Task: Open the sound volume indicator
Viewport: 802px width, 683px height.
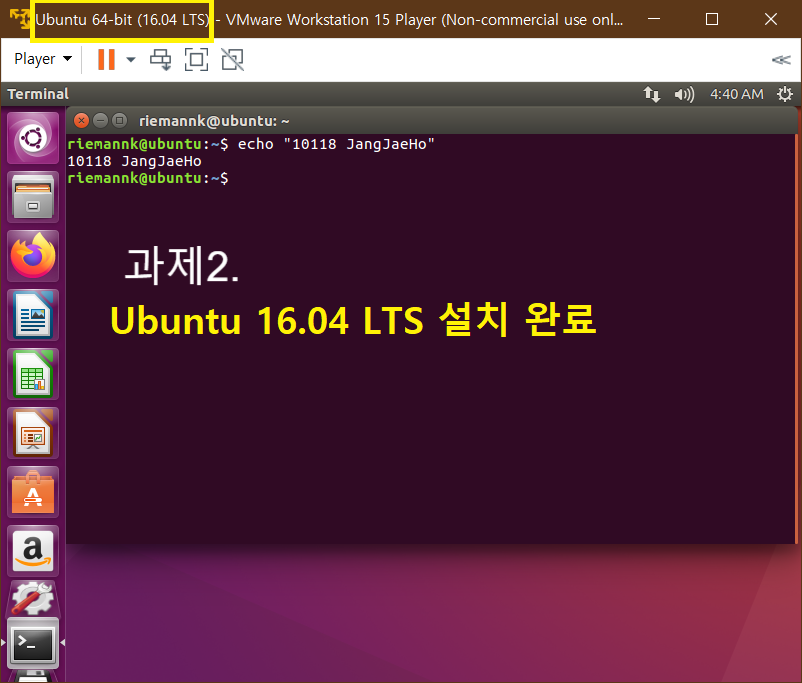Action: pyautogui.click(x=684, y=94)
